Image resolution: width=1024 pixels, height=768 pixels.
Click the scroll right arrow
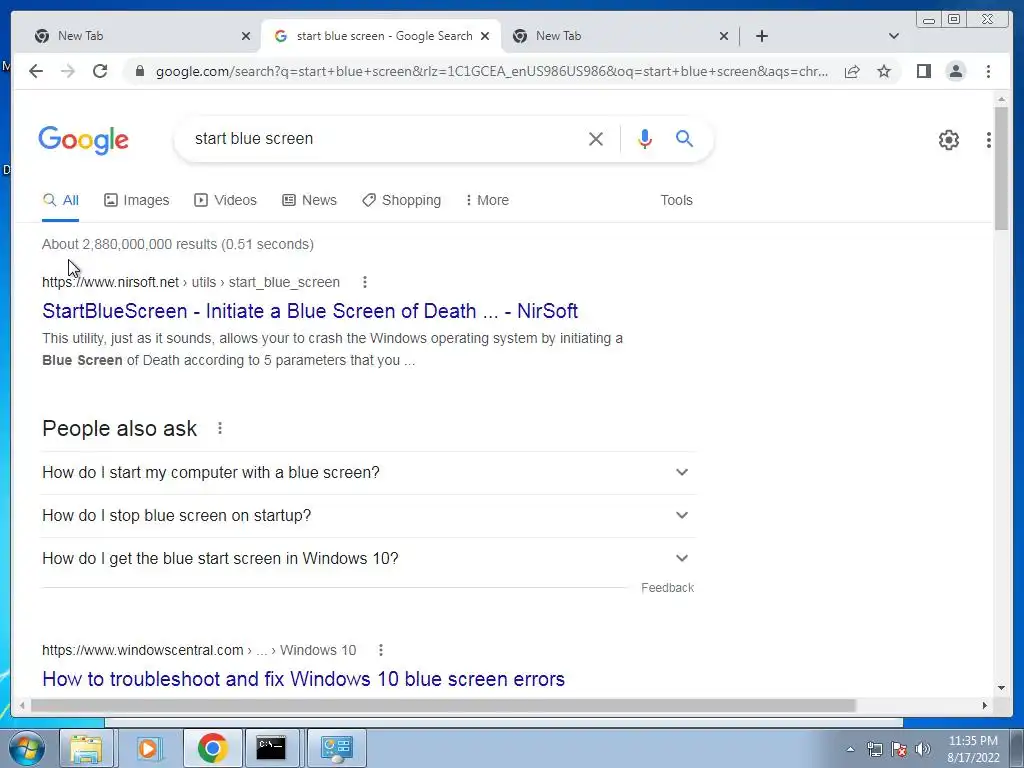pyautogui.click(x=985, y=705)
